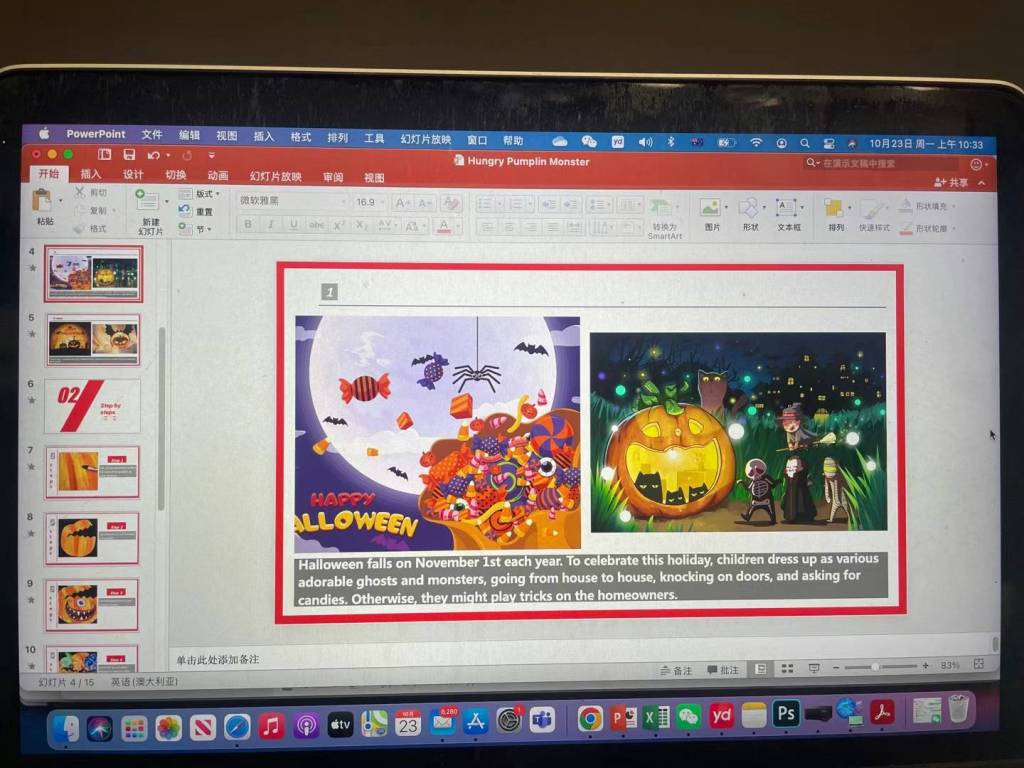Select slide 7 thumbnail in the panel
The height and width of the screenshot is (768, 1024).
[92, 472]
